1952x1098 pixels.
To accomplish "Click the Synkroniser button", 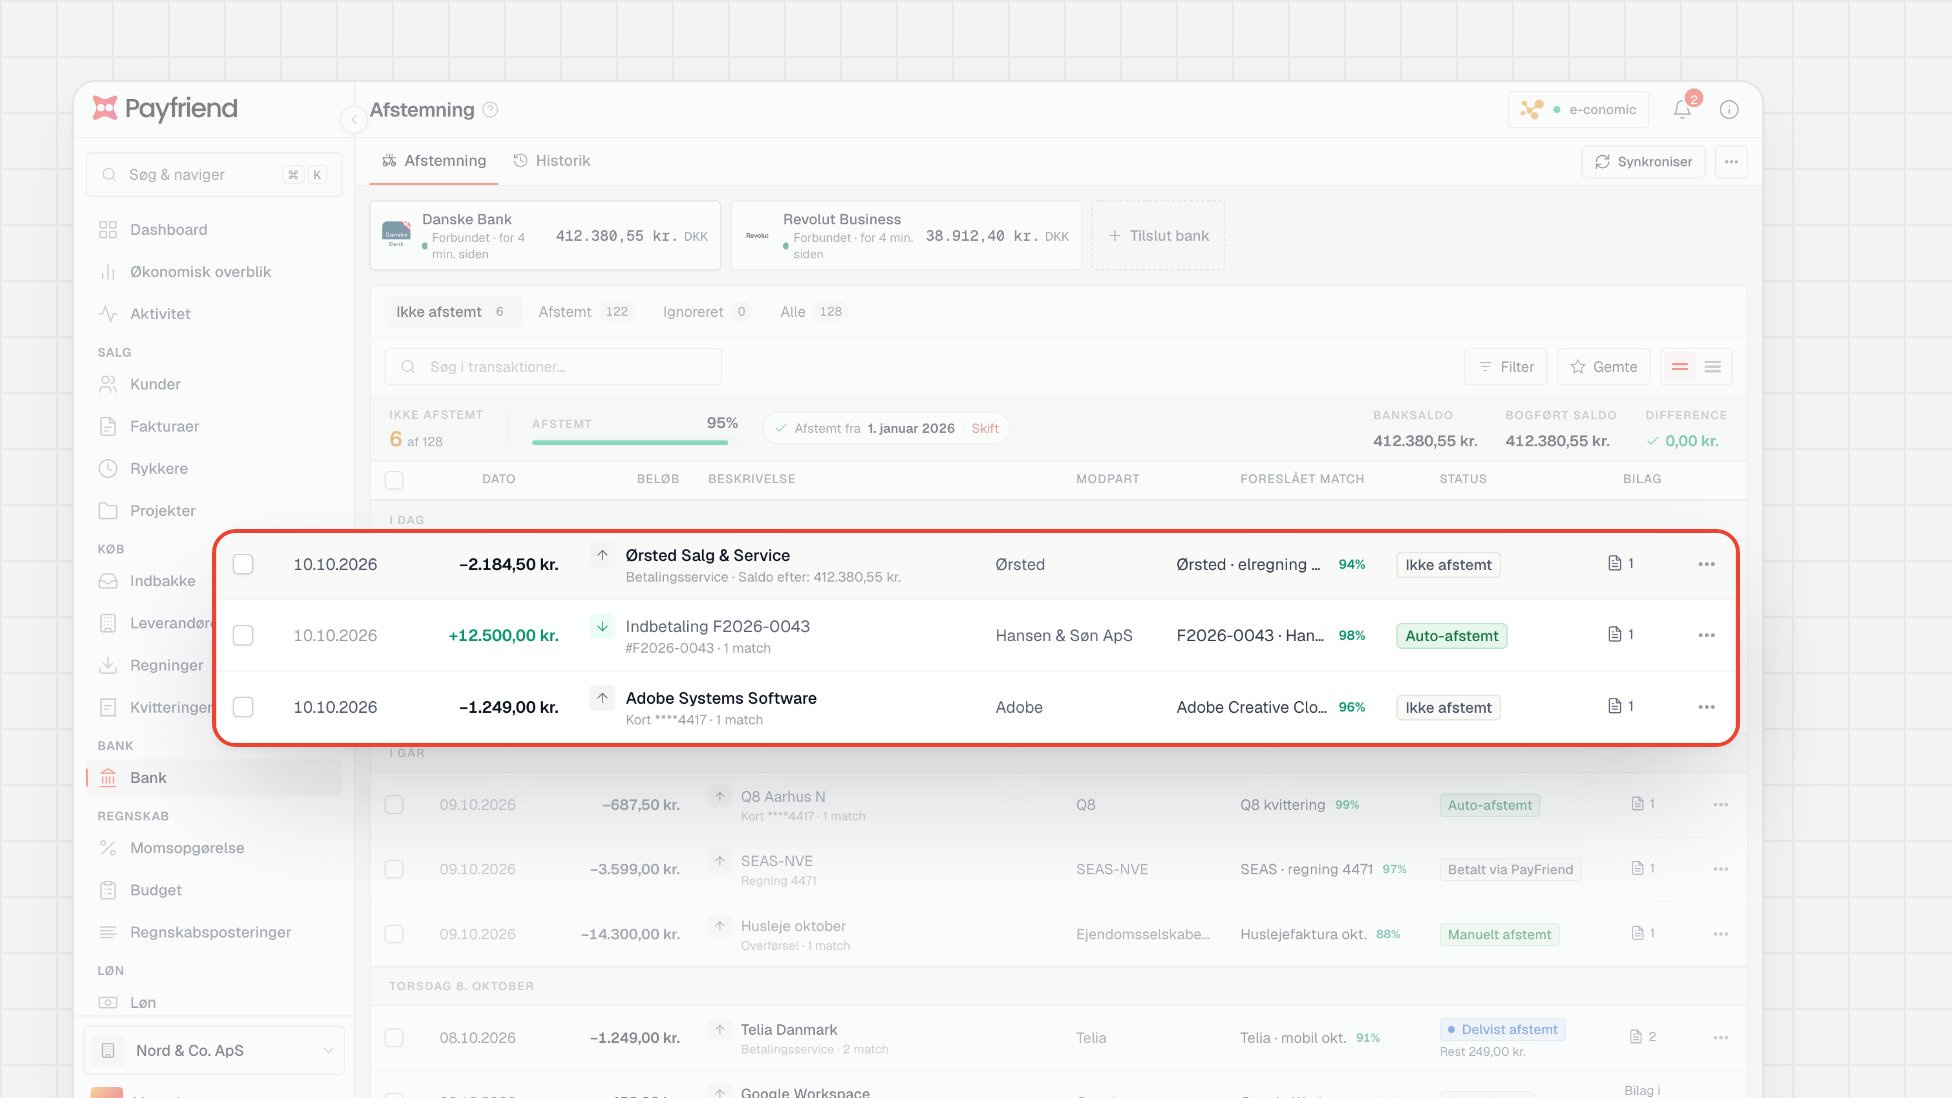I will tap(1643, 162).
